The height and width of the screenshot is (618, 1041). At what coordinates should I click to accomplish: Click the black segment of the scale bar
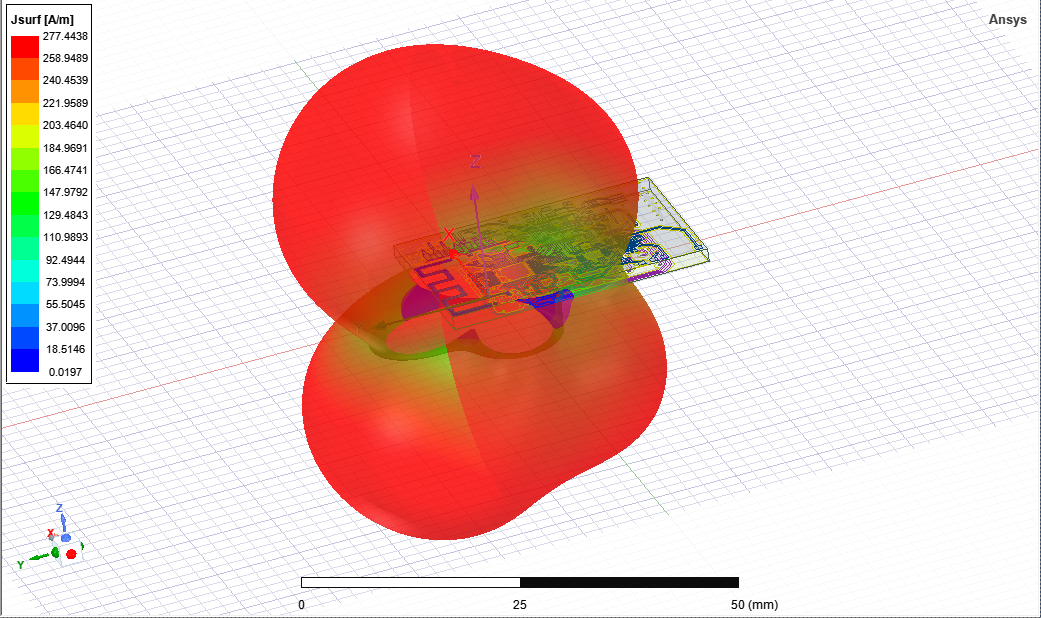[629, 582]
